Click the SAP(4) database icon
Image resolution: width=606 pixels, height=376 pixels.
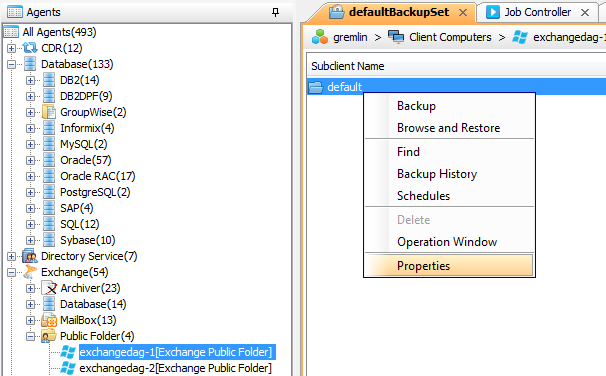coord(49,208)
